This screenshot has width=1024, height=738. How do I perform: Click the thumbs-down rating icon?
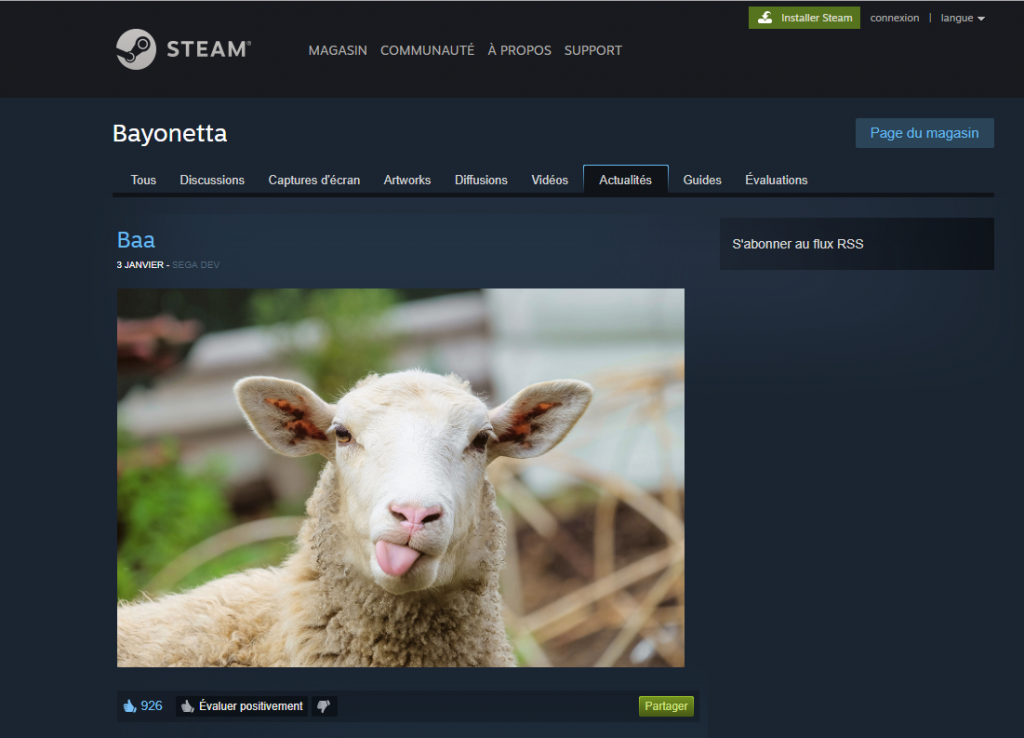click(323, 706)
